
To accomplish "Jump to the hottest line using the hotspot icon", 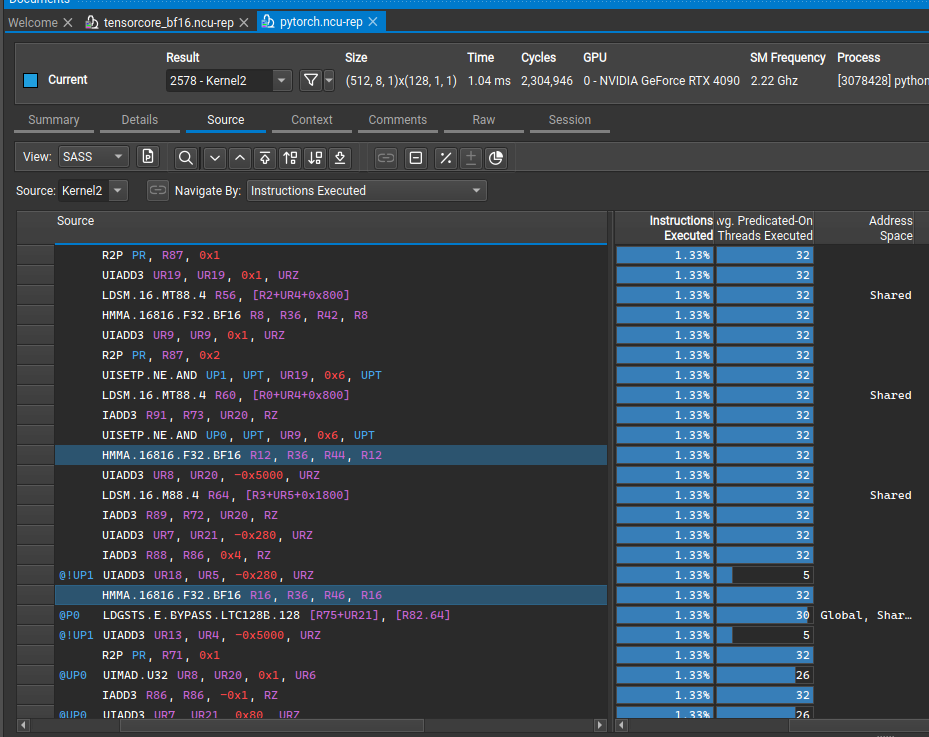I will [267, 157].
